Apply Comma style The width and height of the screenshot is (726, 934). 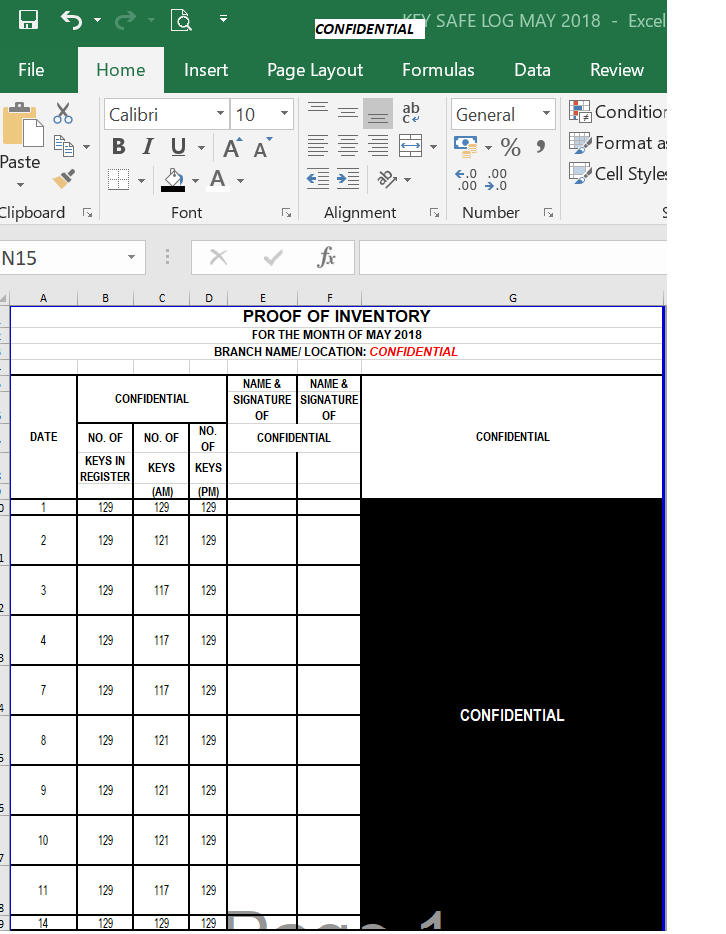coord(541,147)
